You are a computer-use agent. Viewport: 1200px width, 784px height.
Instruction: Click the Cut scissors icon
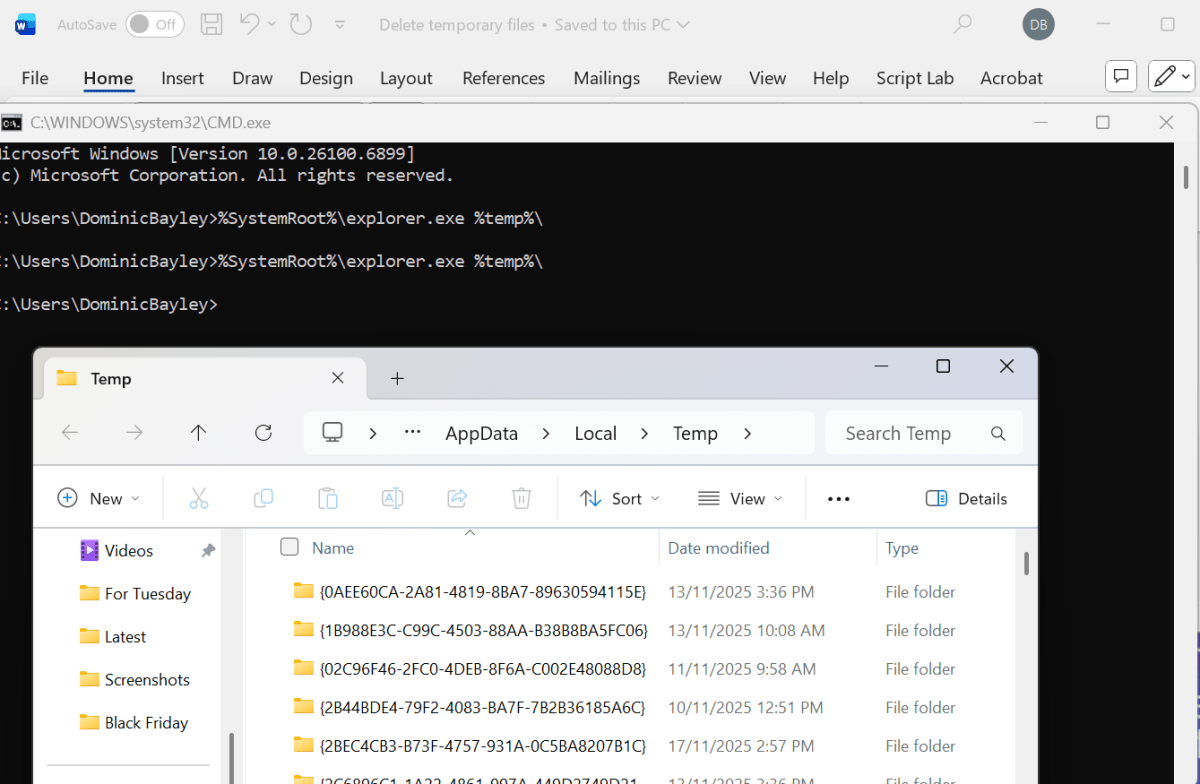pyautogui.click(x=198, y=498)
